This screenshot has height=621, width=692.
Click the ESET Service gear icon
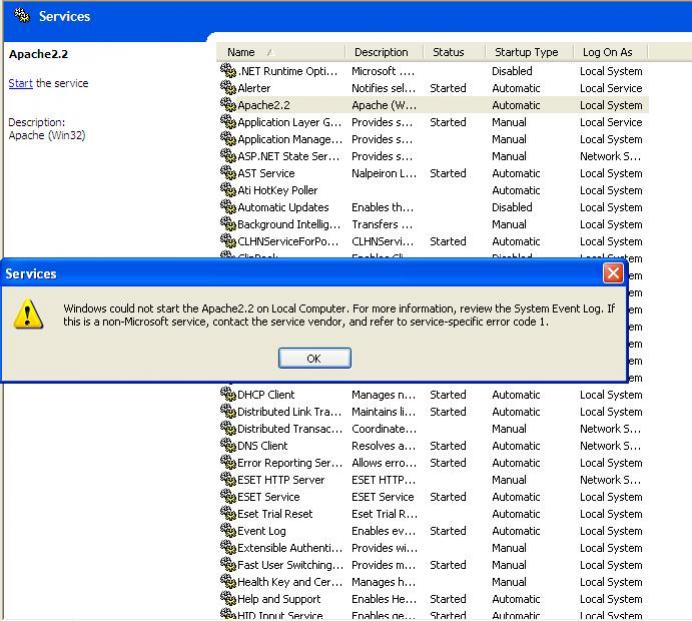click(x=228, y=497)
